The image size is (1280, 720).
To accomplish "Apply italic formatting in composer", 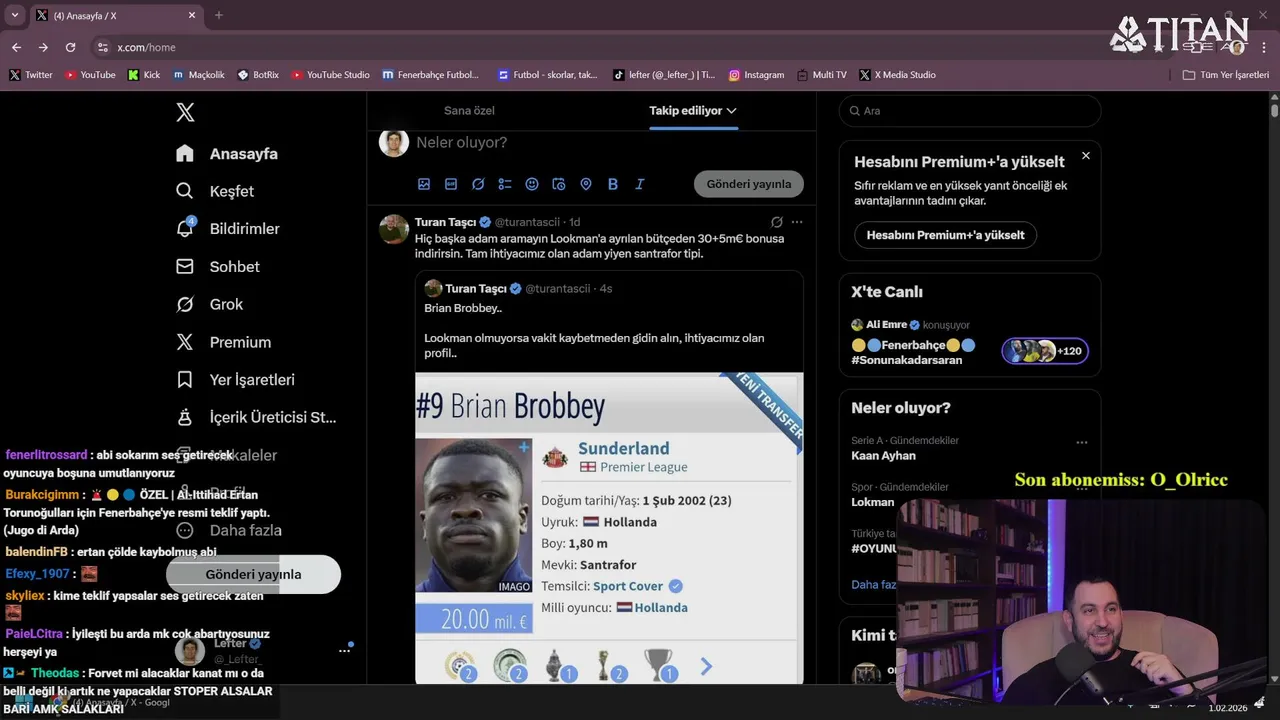I will click(640, 184).
